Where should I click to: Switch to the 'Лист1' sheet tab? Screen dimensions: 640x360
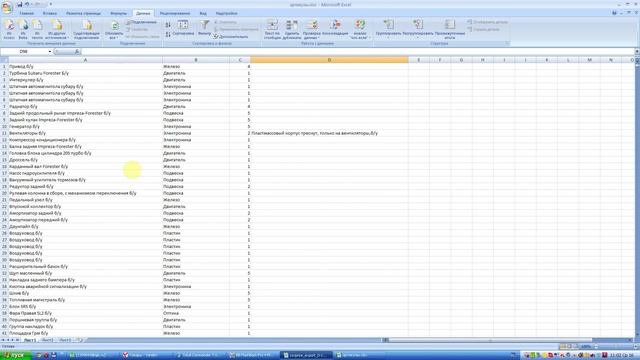click(30, 340)
